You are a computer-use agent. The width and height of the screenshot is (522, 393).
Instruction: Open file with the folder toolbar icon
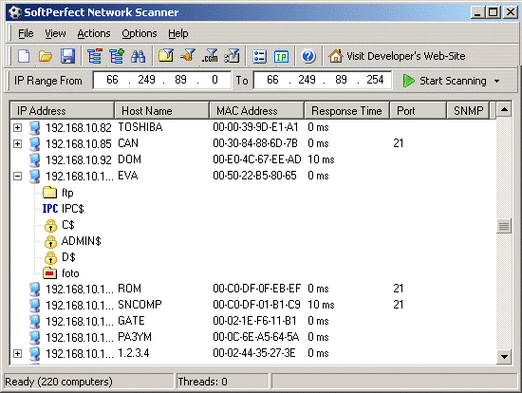tap(46, 56)
